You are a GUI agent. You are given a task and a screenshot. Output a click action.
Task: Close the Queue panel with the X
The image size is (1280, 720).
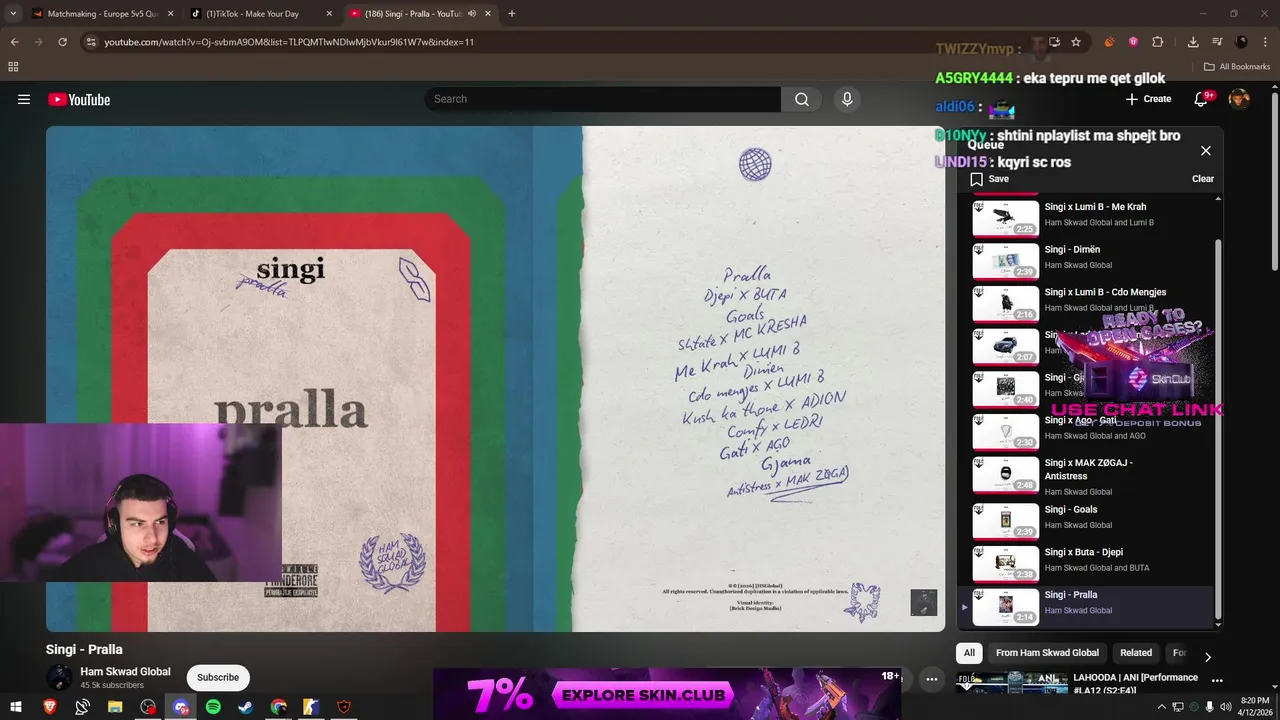tap(1205, 151)
